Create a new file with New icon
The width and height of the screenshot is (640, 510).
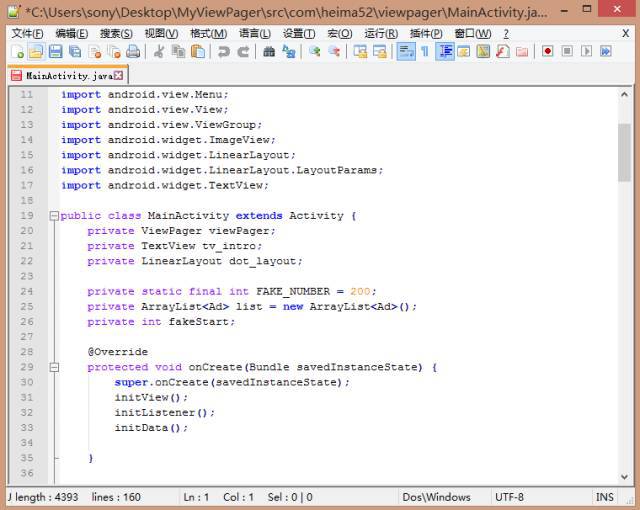tap(17, 52)
